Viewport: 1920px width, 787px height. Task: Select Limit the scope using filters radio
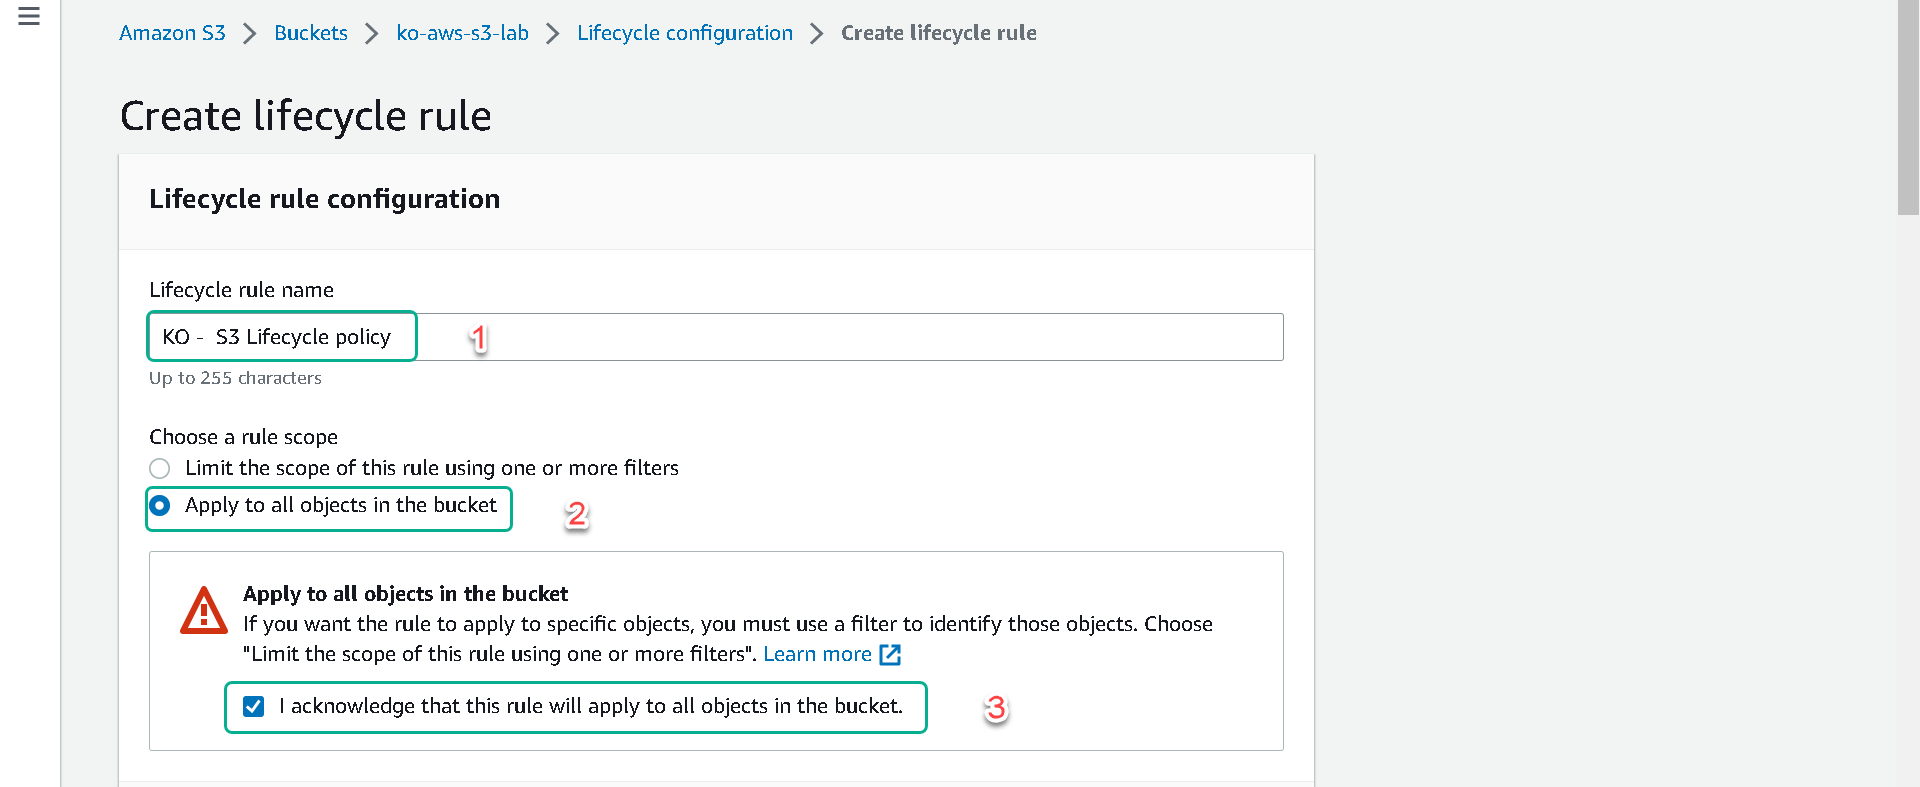point(160,468)
